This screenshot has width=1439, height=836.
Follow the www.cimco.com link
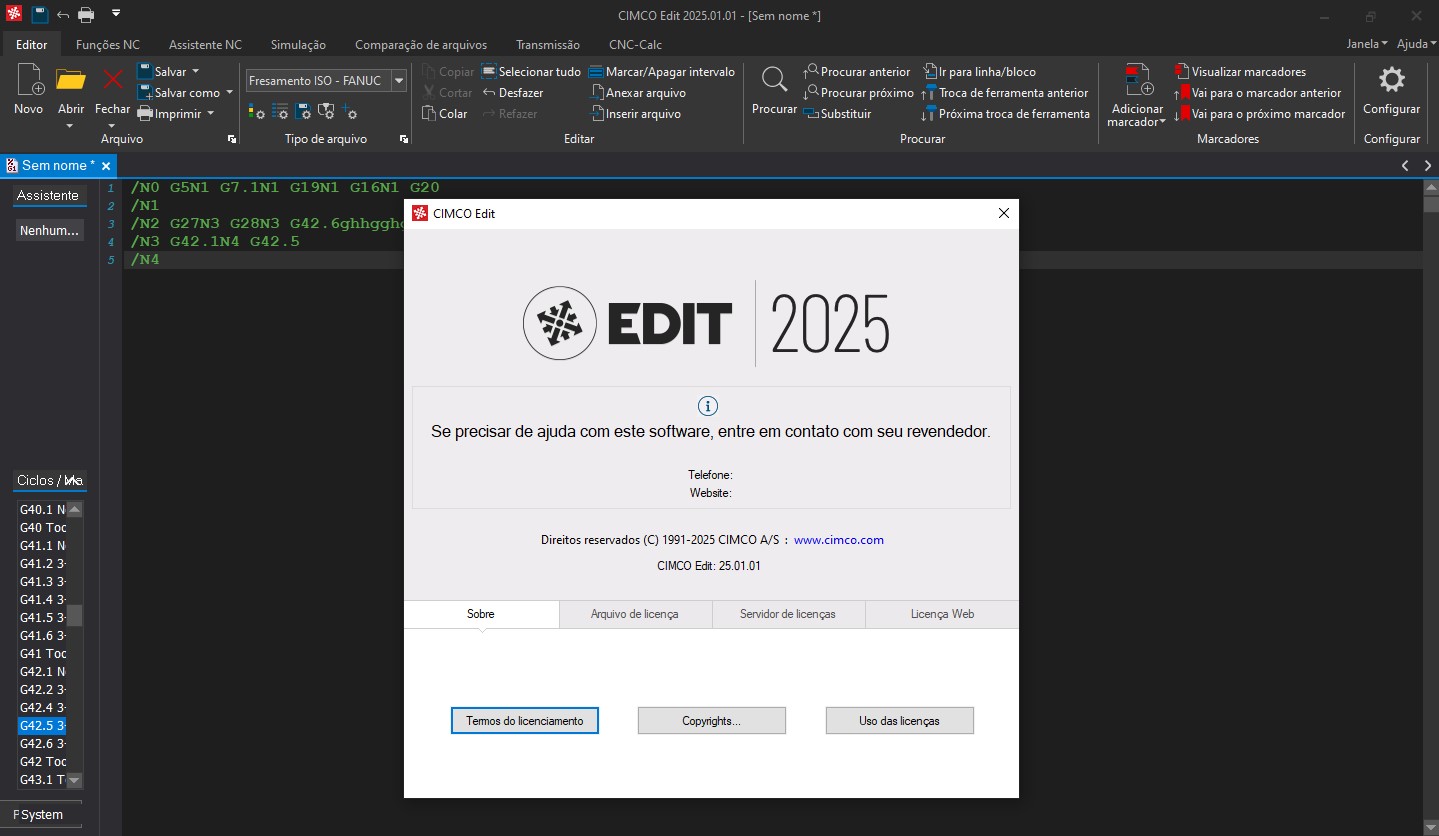[839, 540]
